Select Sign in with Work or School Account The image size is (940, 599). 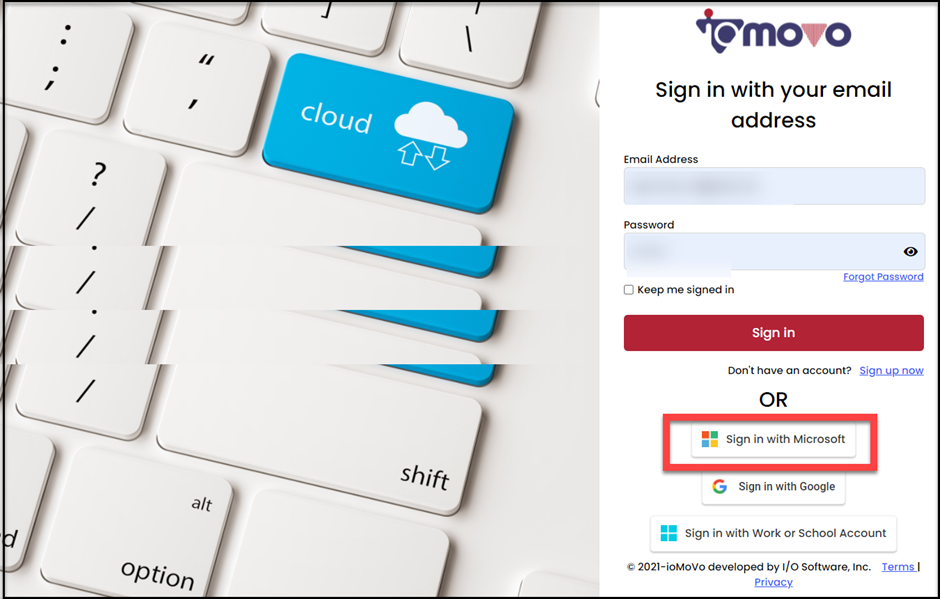pyautogui.click(x=773, y=533)
